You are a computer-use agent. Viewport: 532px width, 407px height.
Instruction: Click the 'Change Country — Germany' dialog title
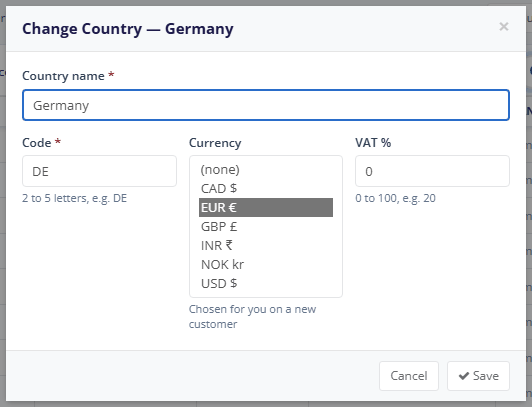click(128, 29)
